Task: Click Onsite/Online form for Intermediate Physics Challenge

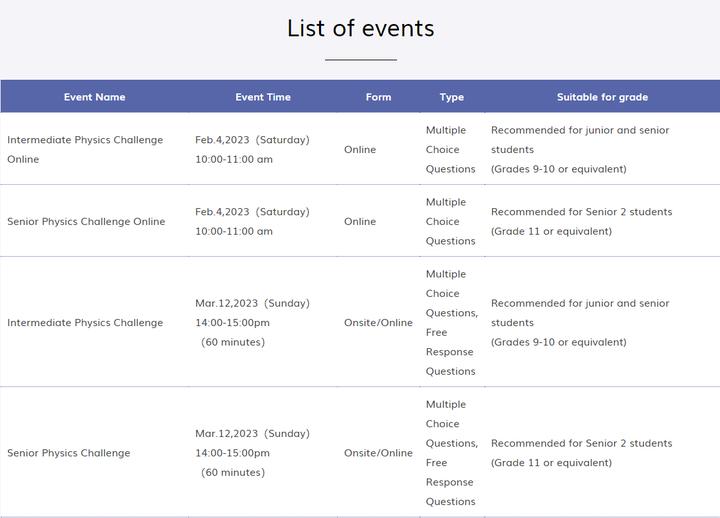Action: 378,322
